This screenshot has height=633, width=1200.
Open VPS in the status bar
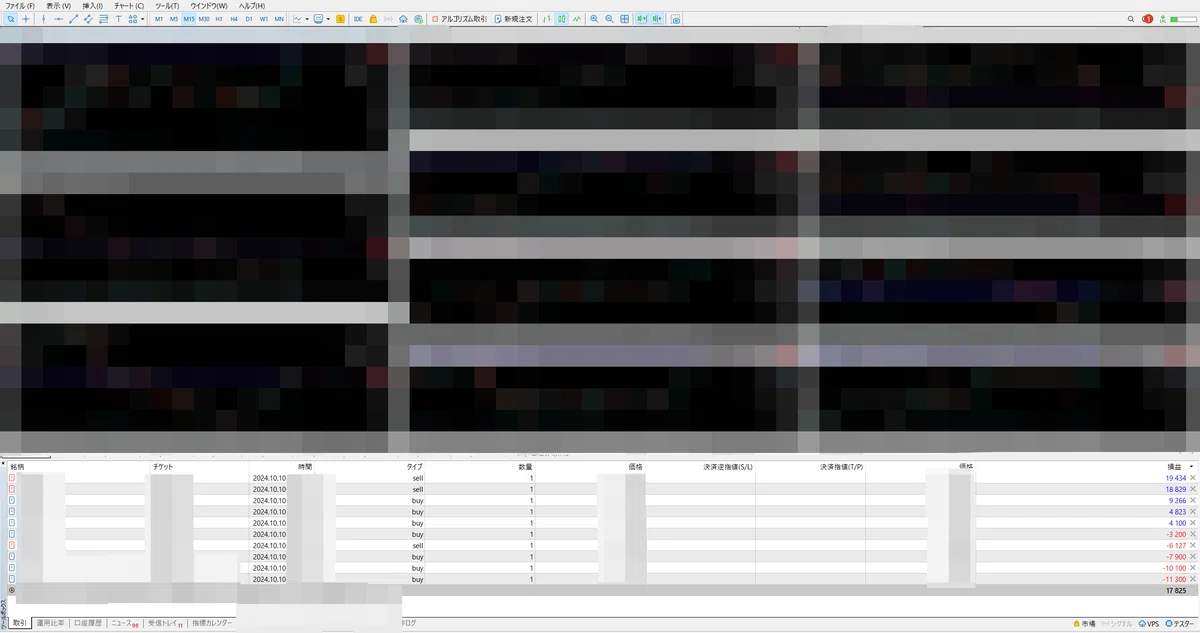1148,623
